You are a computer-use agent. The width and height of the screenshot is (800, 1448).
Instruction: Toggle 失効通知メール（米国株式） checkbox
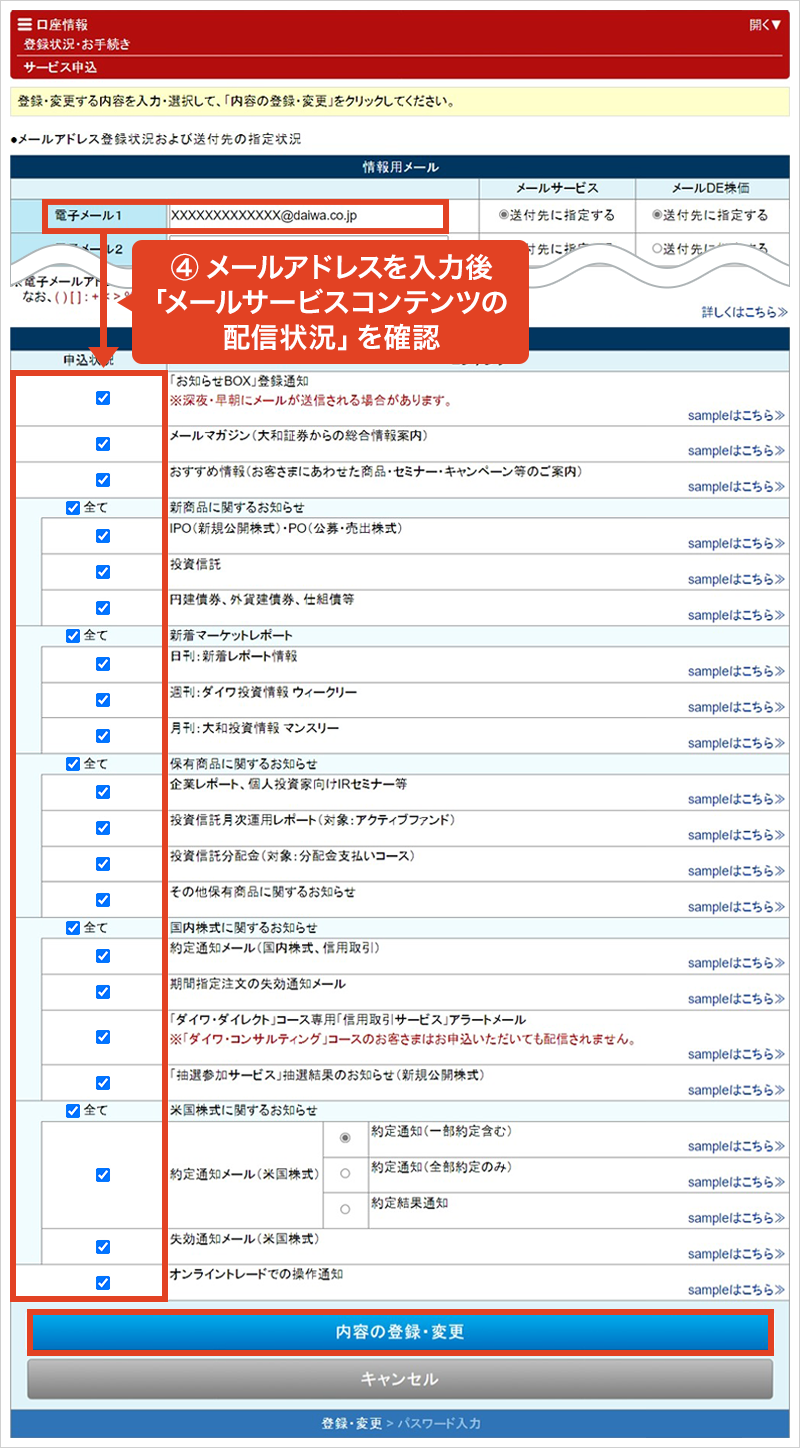(102, 1246)
